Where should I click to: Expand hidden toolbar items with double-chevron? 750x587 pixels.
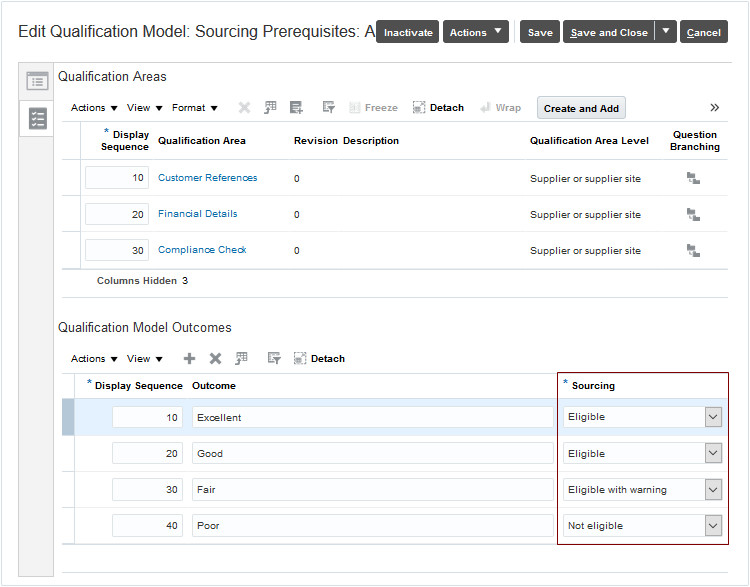point(715,108)
